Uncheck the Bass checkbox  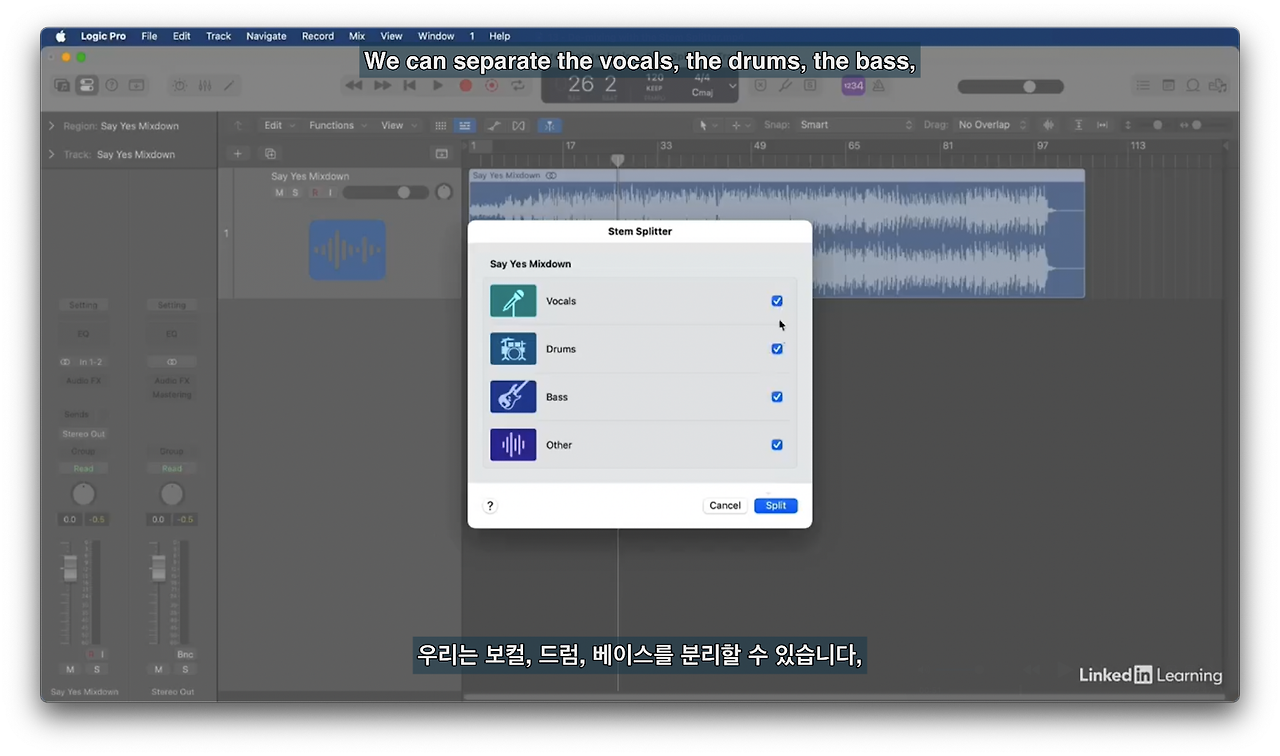pyautogui.click(x=777, y=397)
